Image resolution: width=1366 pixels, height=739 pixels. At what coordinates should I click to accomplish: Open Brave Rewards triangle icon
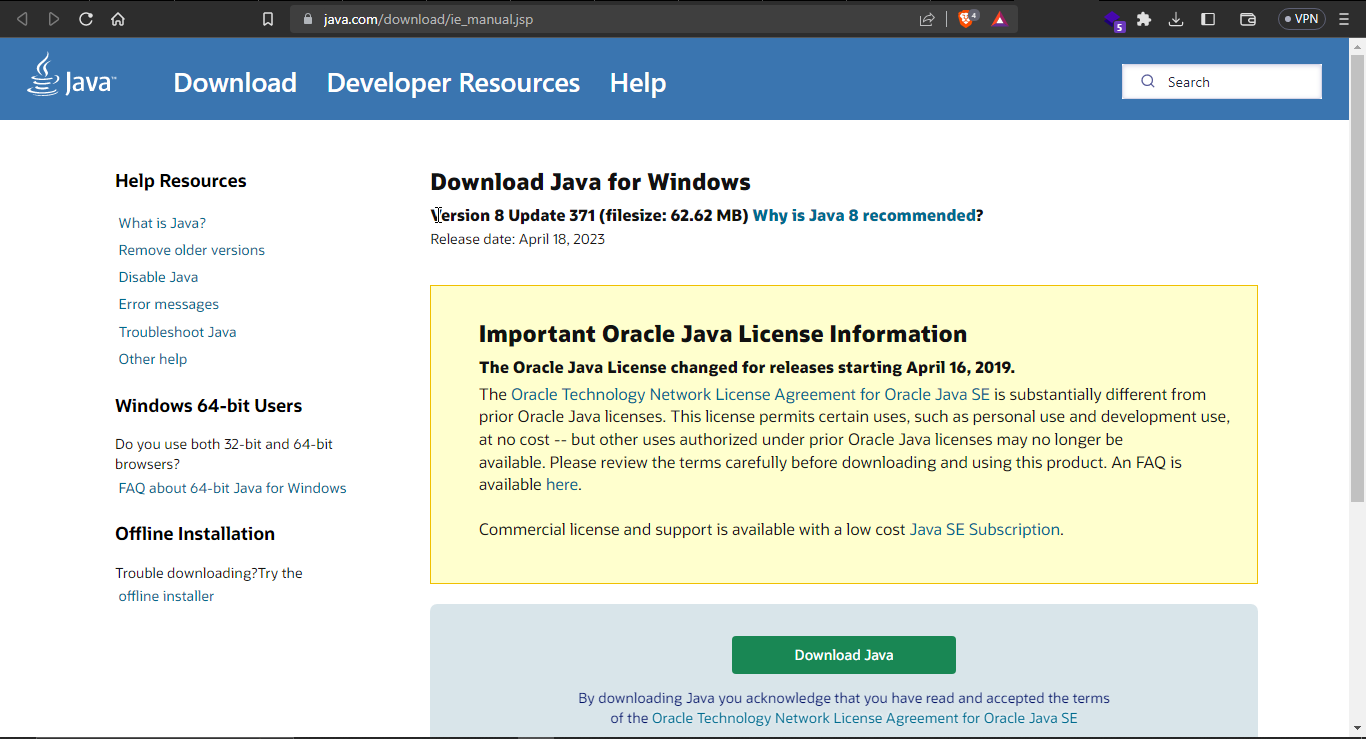[x=999, y=19]
